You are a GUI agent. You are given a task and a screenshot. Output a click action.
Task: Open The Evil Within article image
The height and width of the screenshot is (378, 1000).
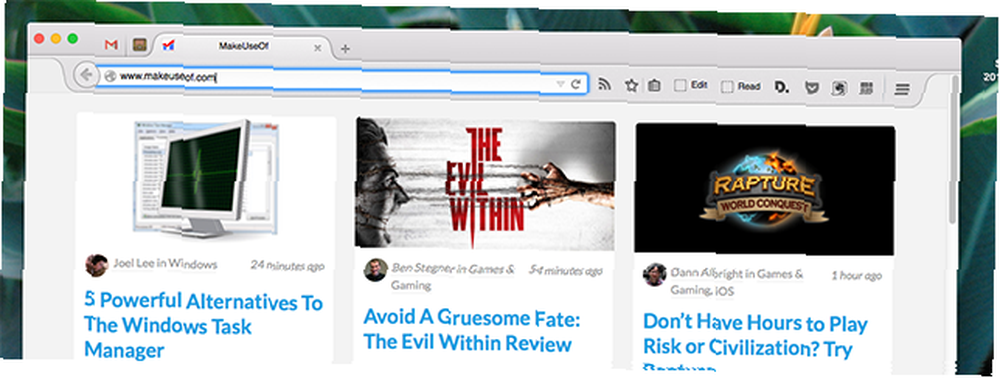(x=485, y=185)
